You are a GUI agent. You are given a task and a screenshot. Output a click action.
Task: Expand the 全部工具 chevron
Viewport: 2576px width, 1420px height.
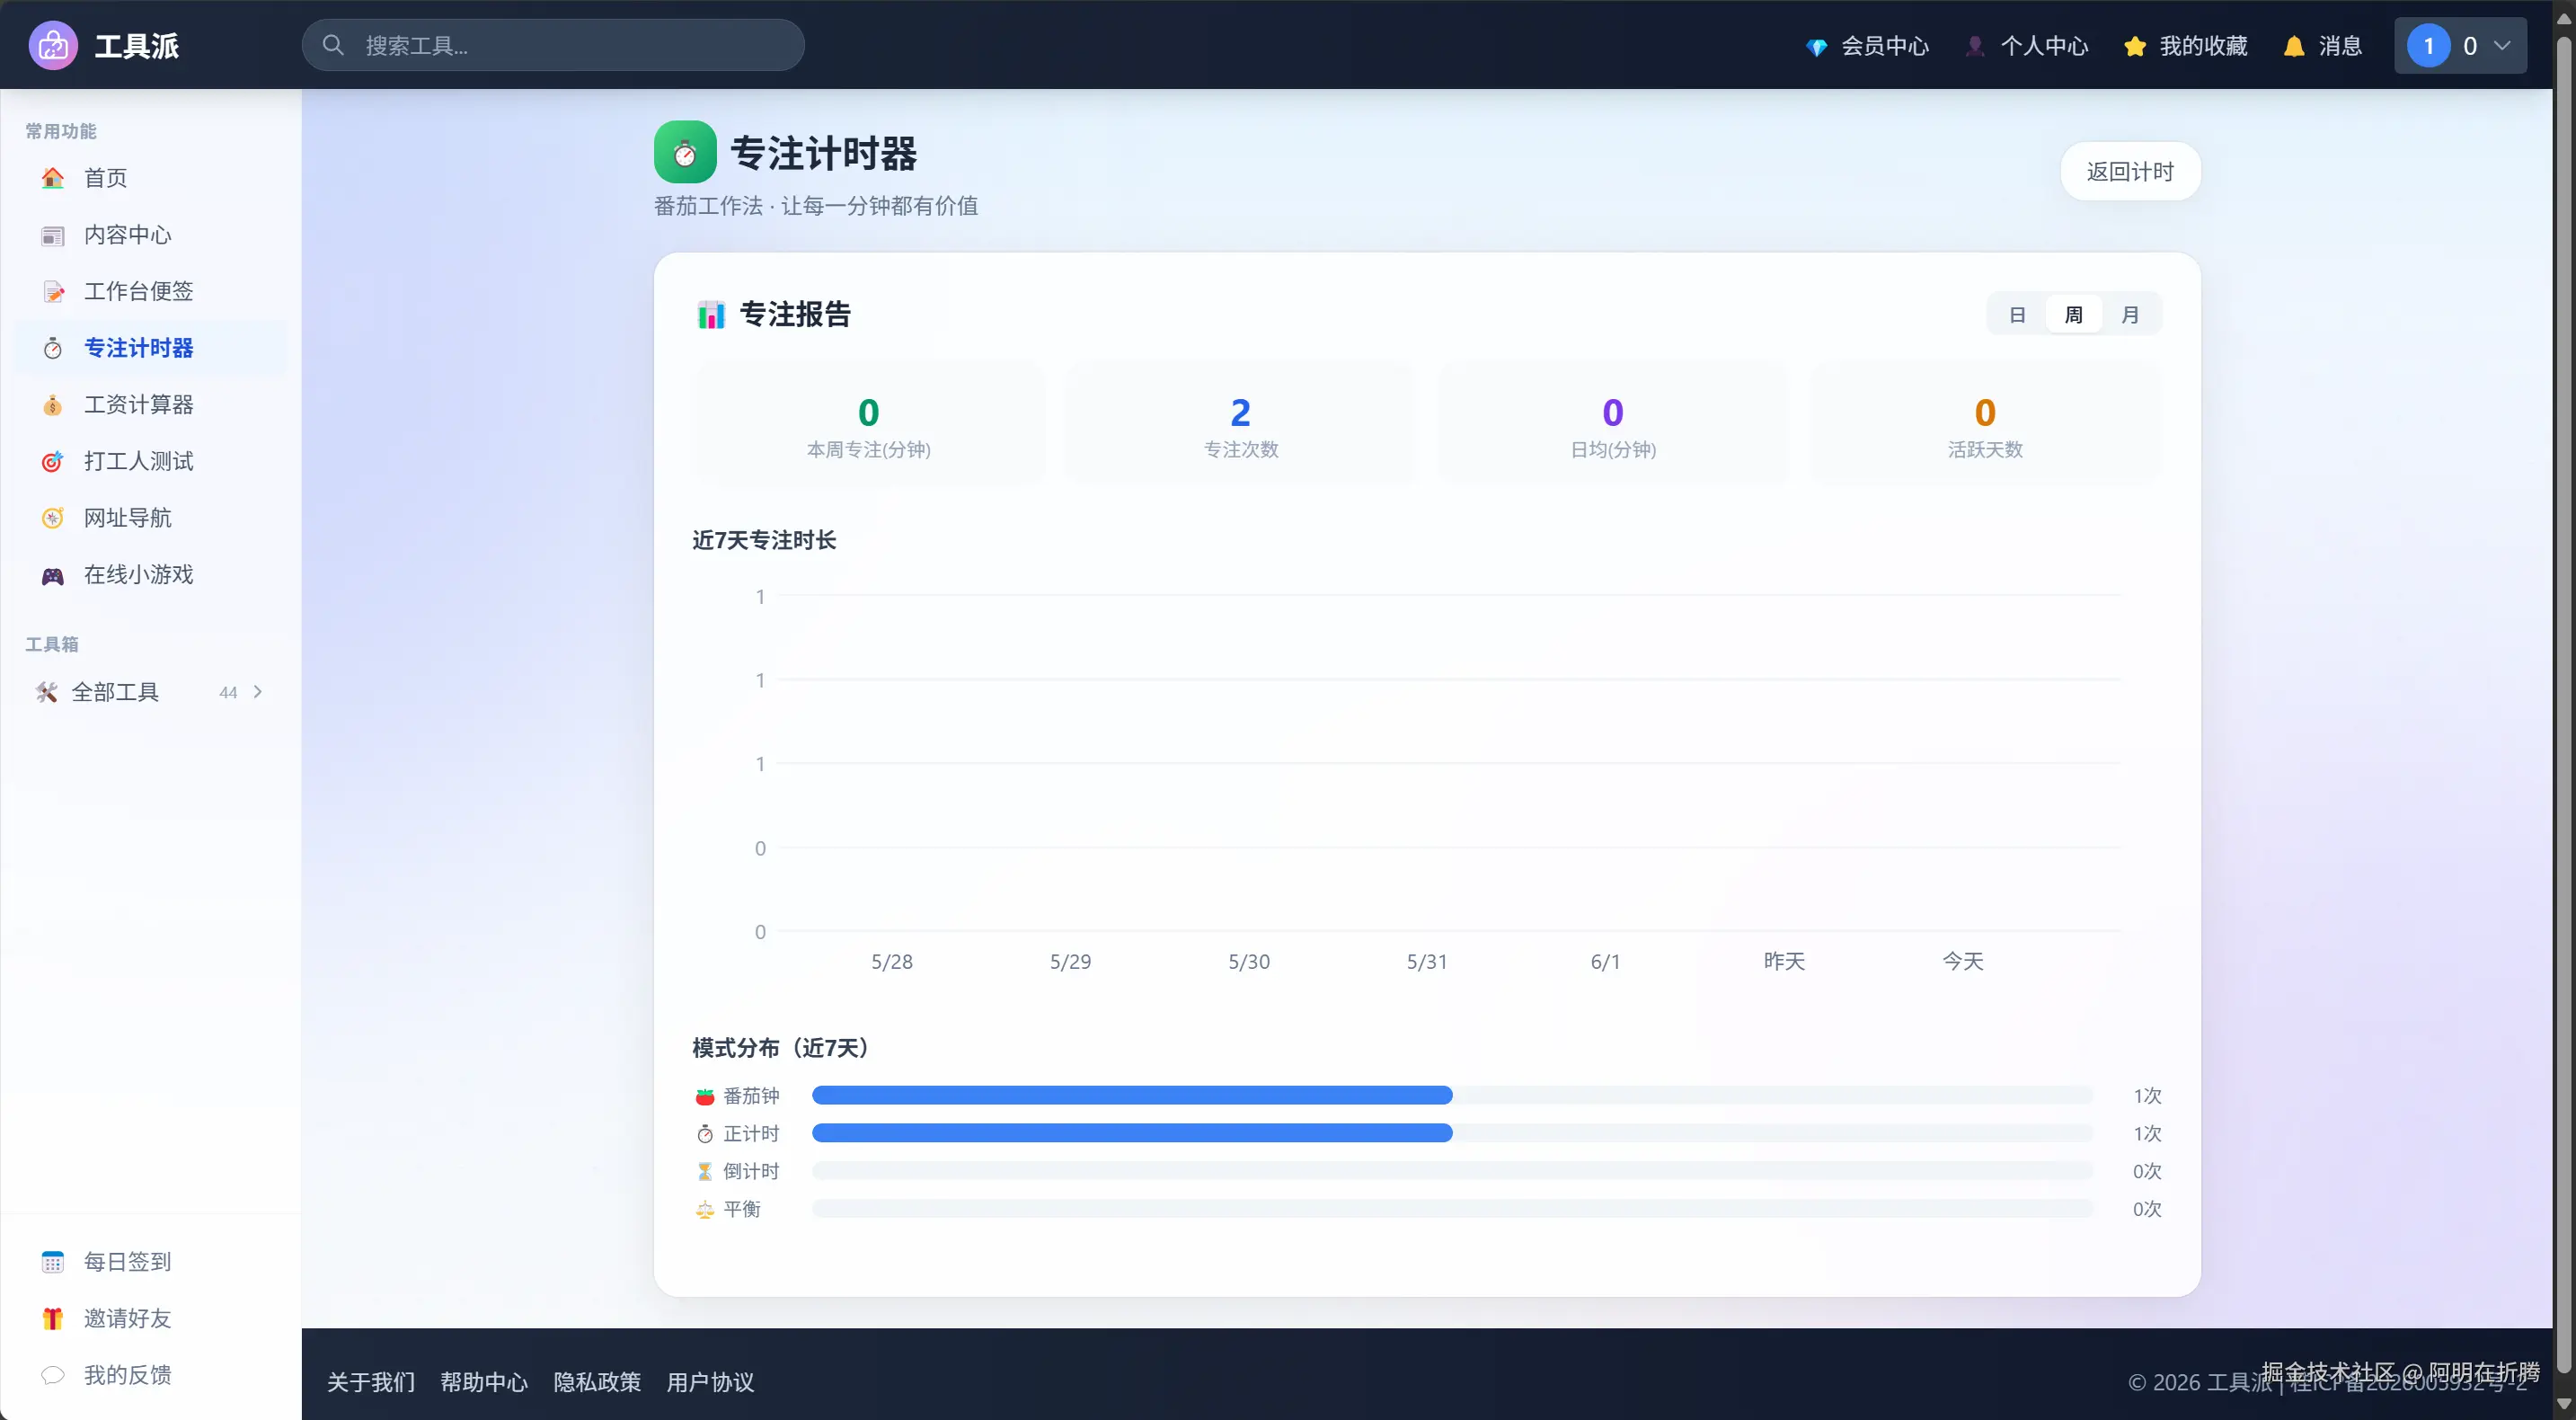click(x=258, y=692)
